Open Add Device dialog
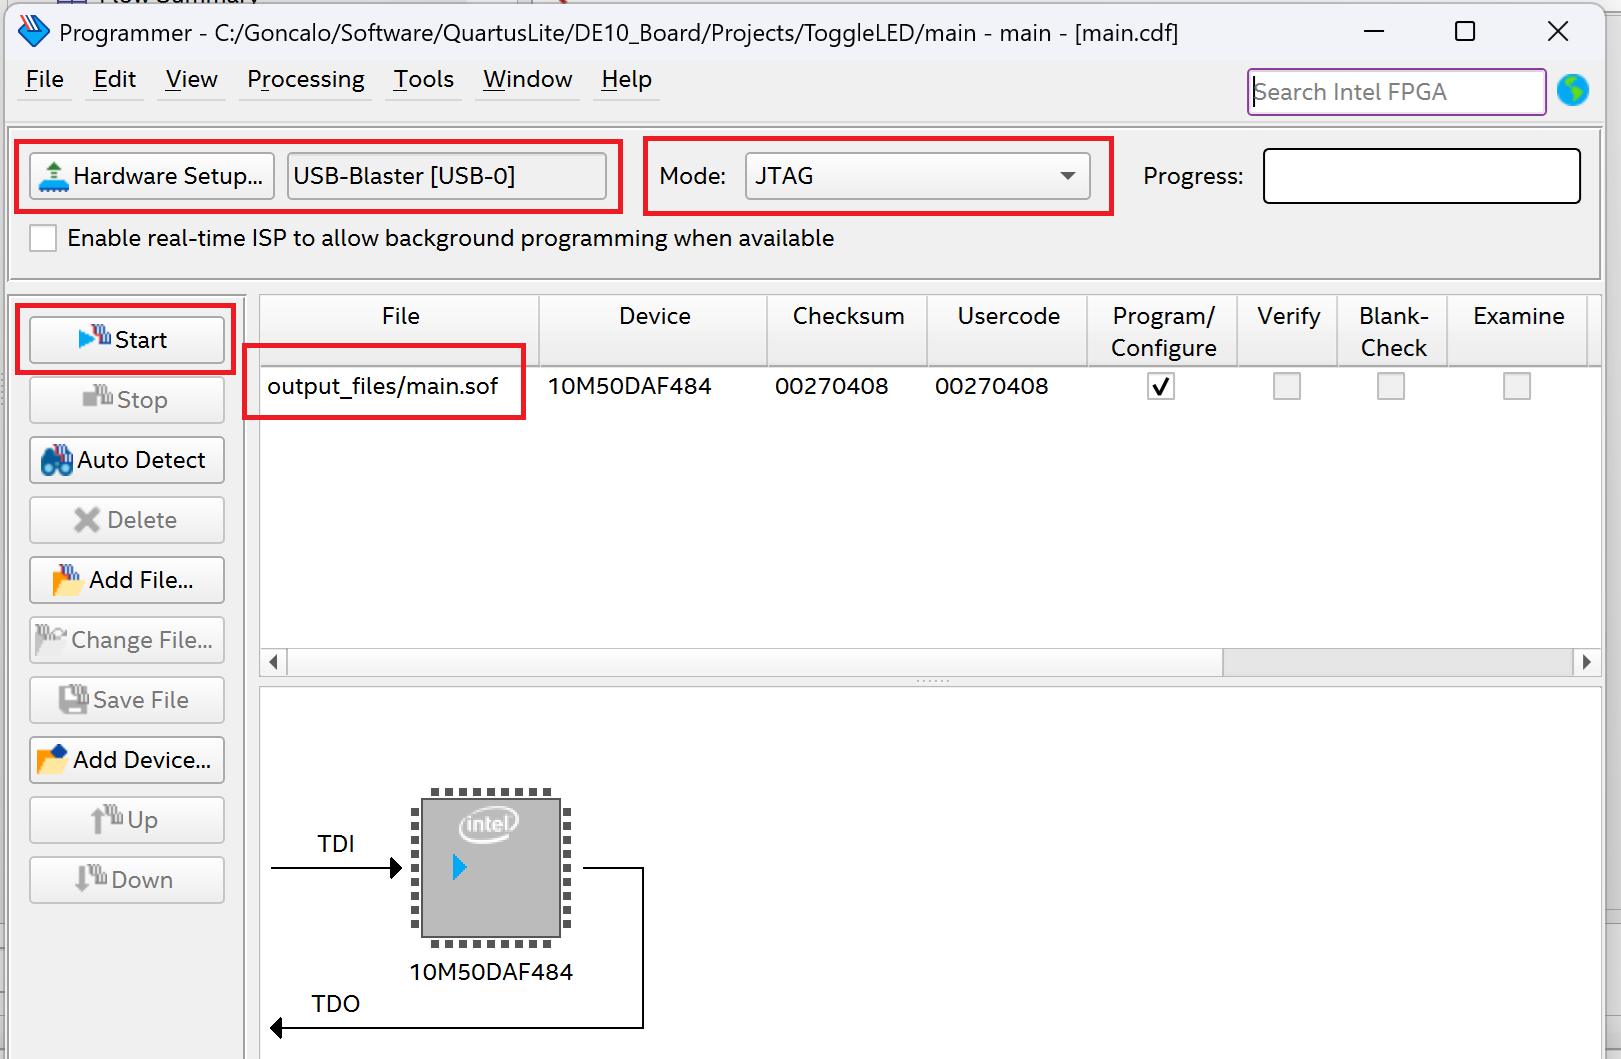The width and height of the screenshot is (1621, 1059). click(x=127, y=760)
